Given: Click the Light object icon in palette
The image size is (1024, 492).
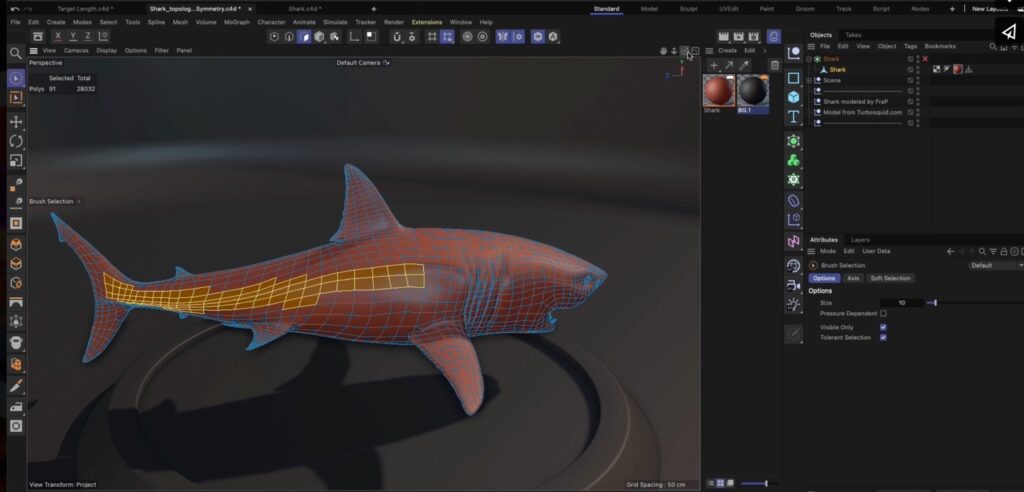Looking at the screenshot, I should [793, 304].
